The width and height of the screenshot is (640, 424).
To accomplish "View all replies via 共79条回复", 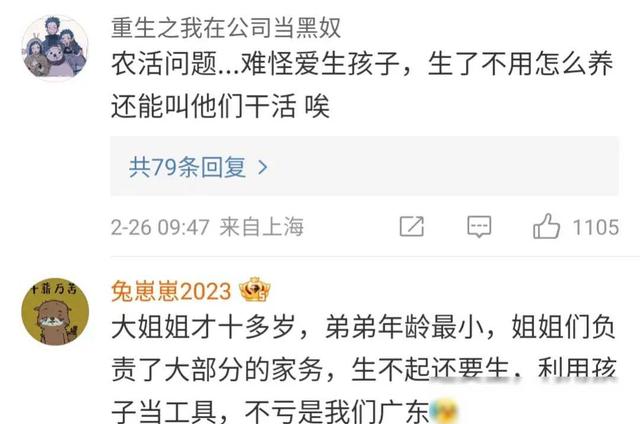I will coord(188,167).
